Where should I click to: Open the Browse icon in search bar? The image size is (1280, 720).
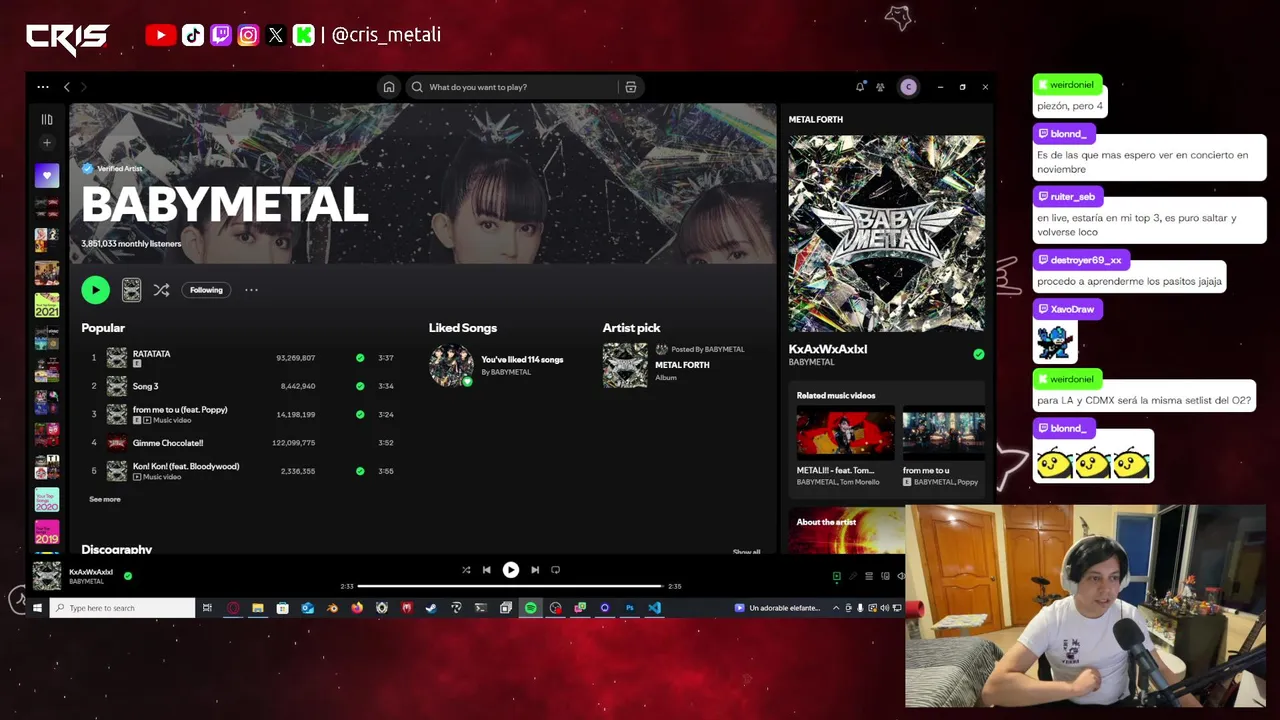click(631, 87)
